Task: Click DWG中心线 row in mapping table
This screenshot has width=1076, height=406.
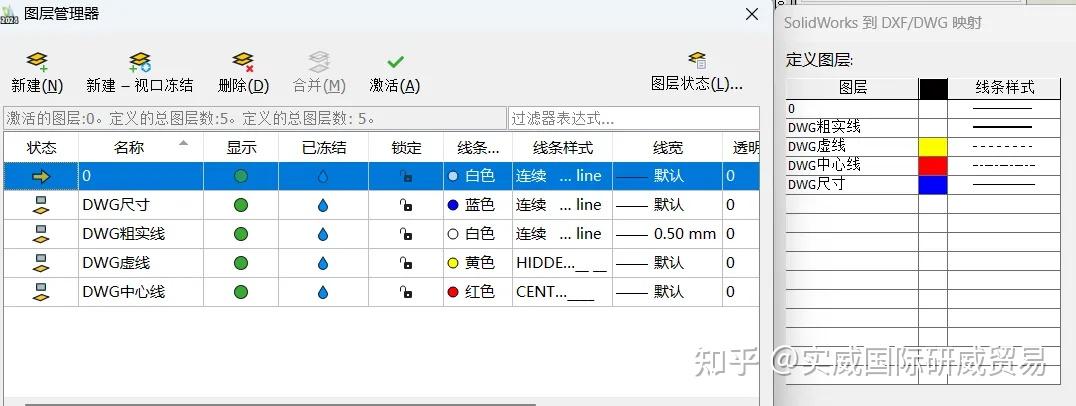Action: pos(923,166)
